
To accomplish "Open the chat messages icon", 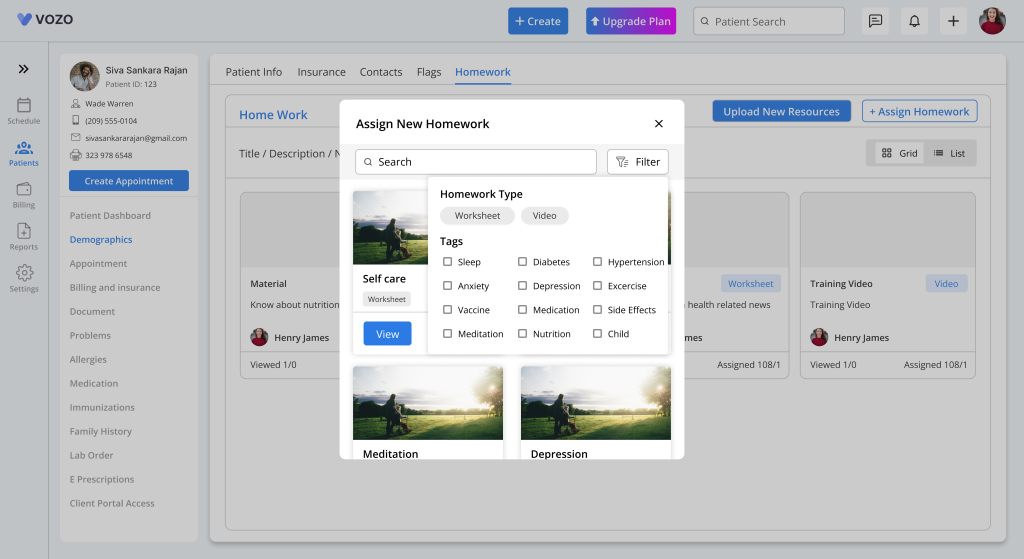I will 875,21.
